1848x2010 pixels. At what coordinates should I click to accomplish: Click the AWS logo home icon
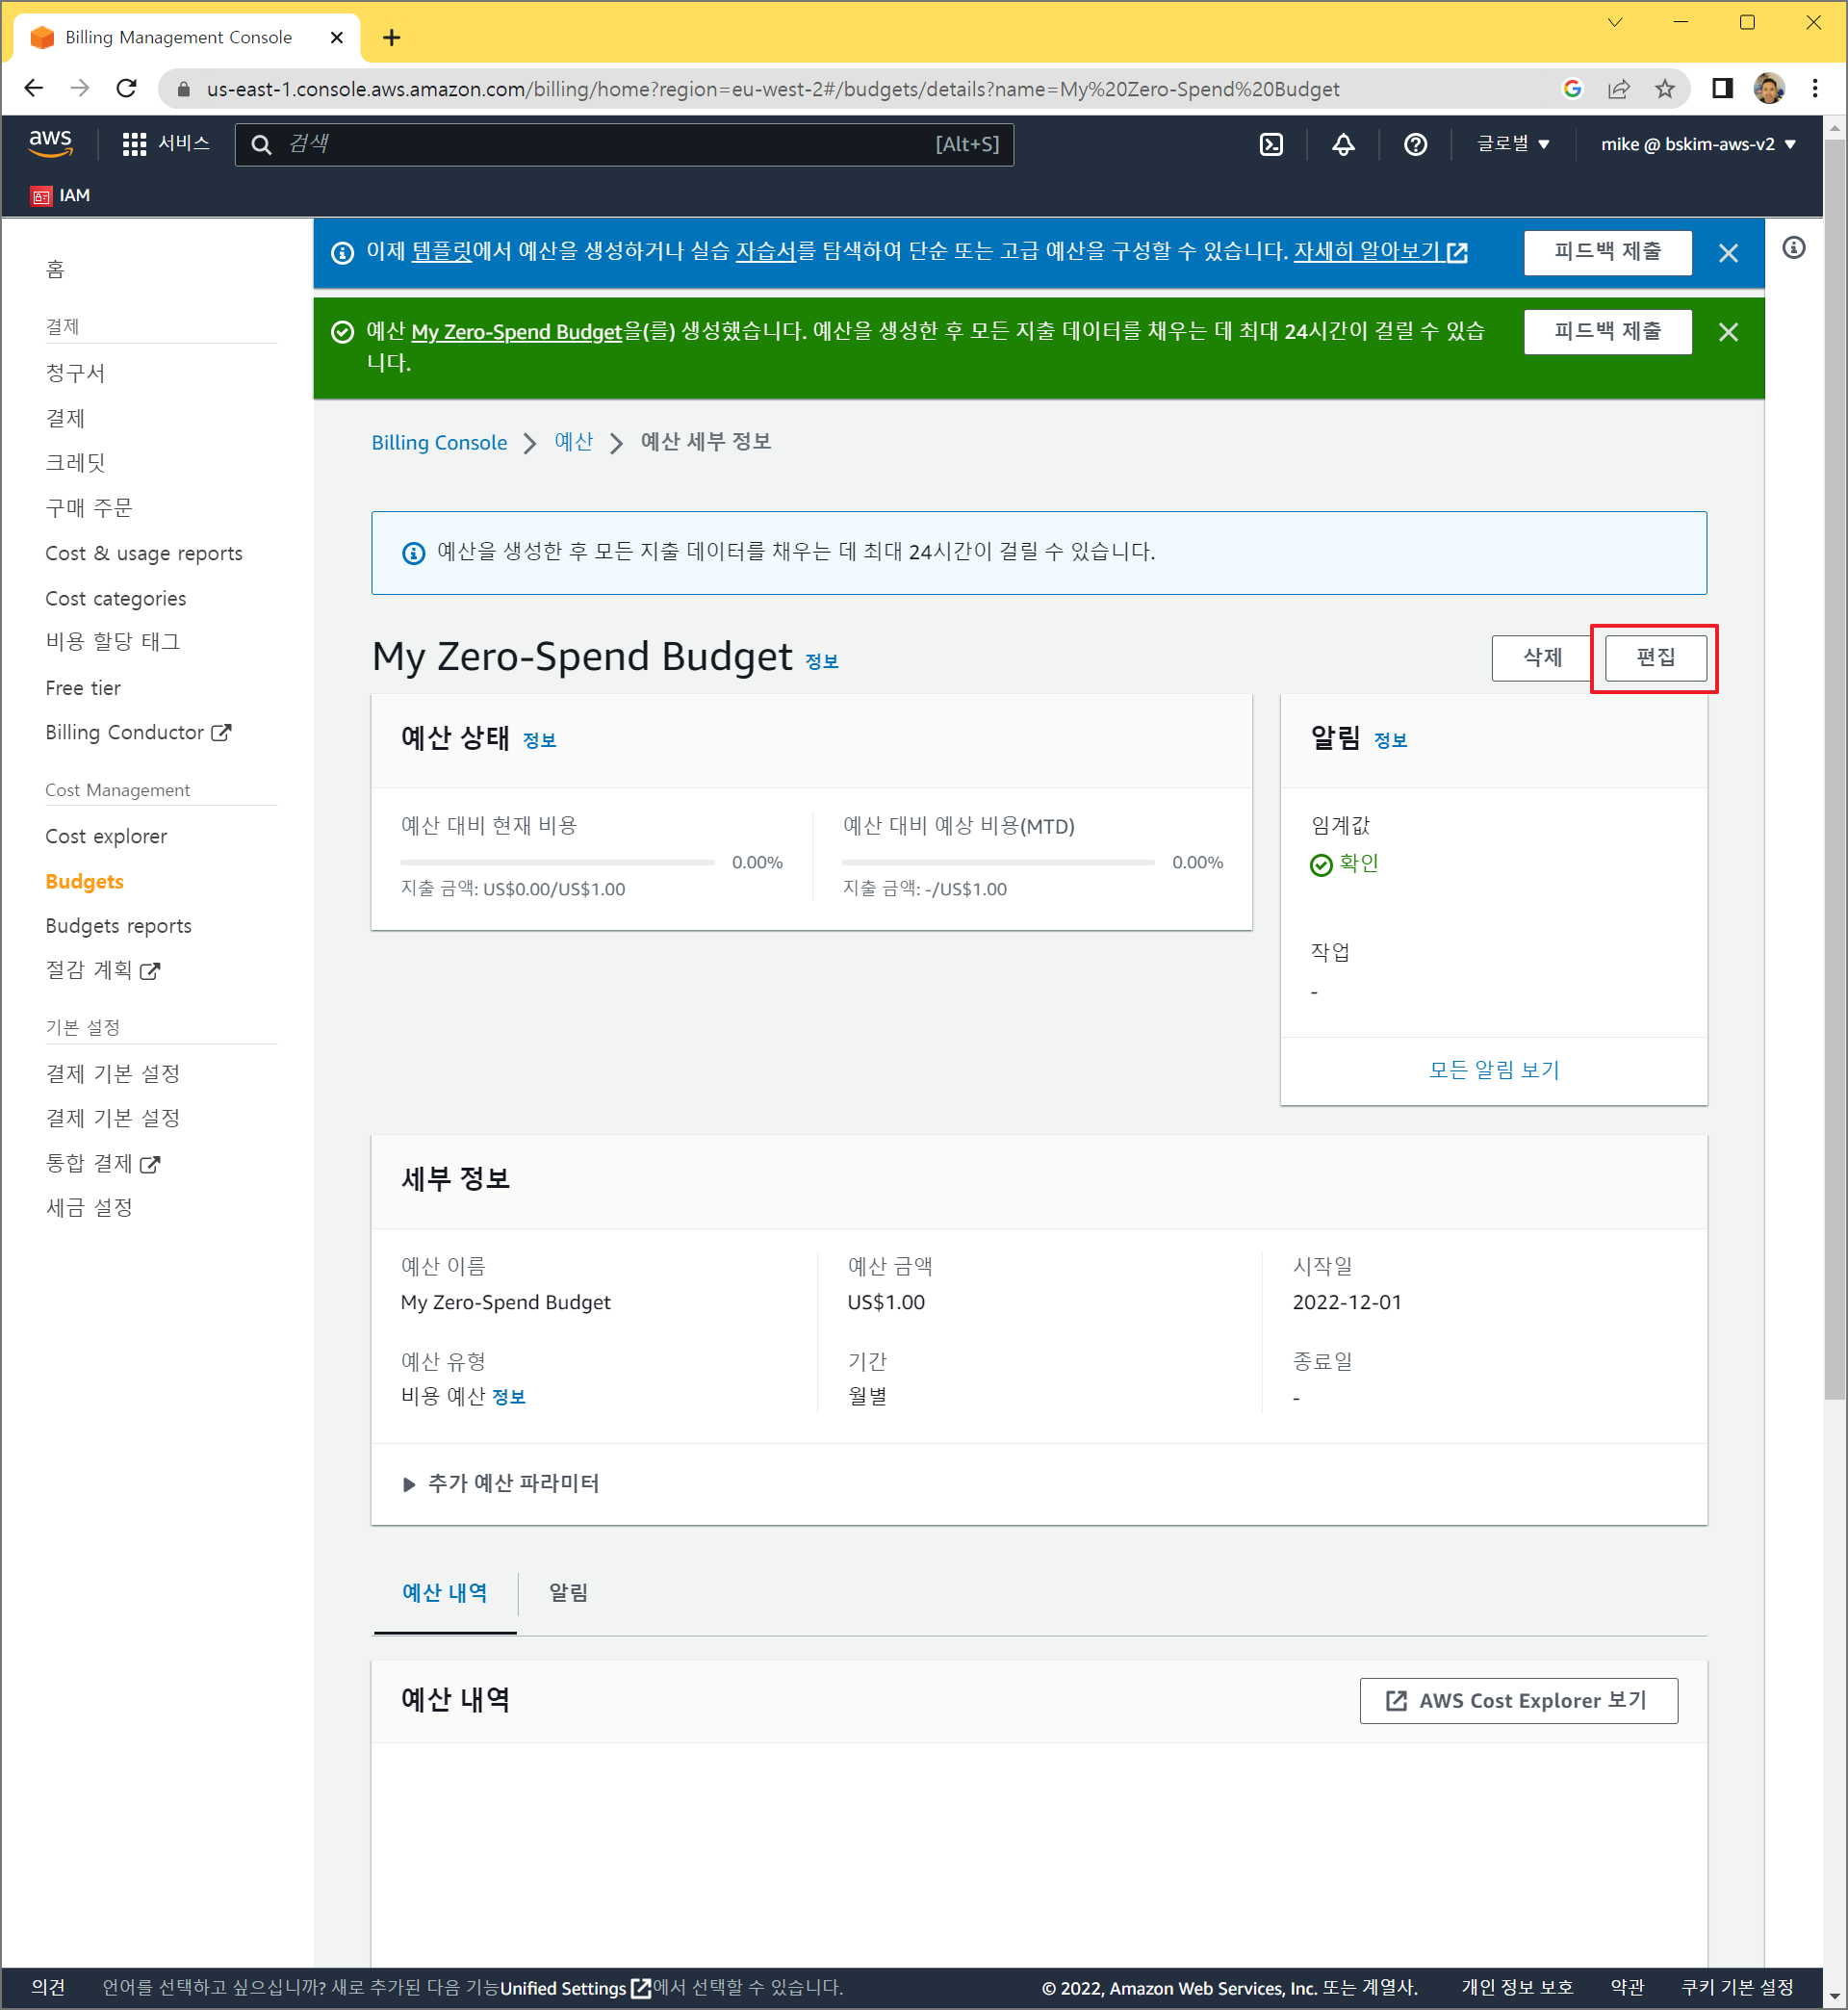pos(50,143)
